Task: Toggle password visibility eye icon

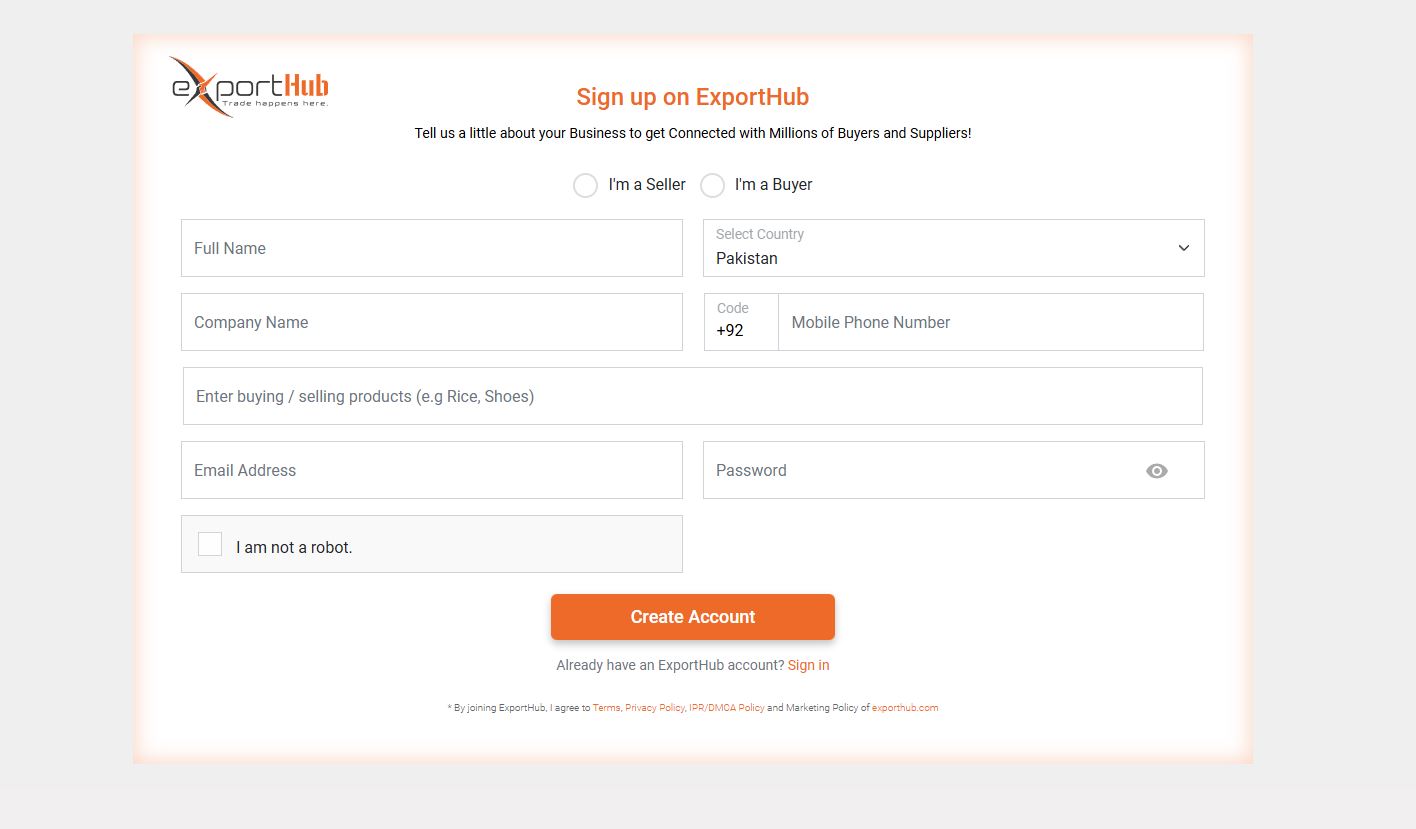Action: coord(1156,471)
